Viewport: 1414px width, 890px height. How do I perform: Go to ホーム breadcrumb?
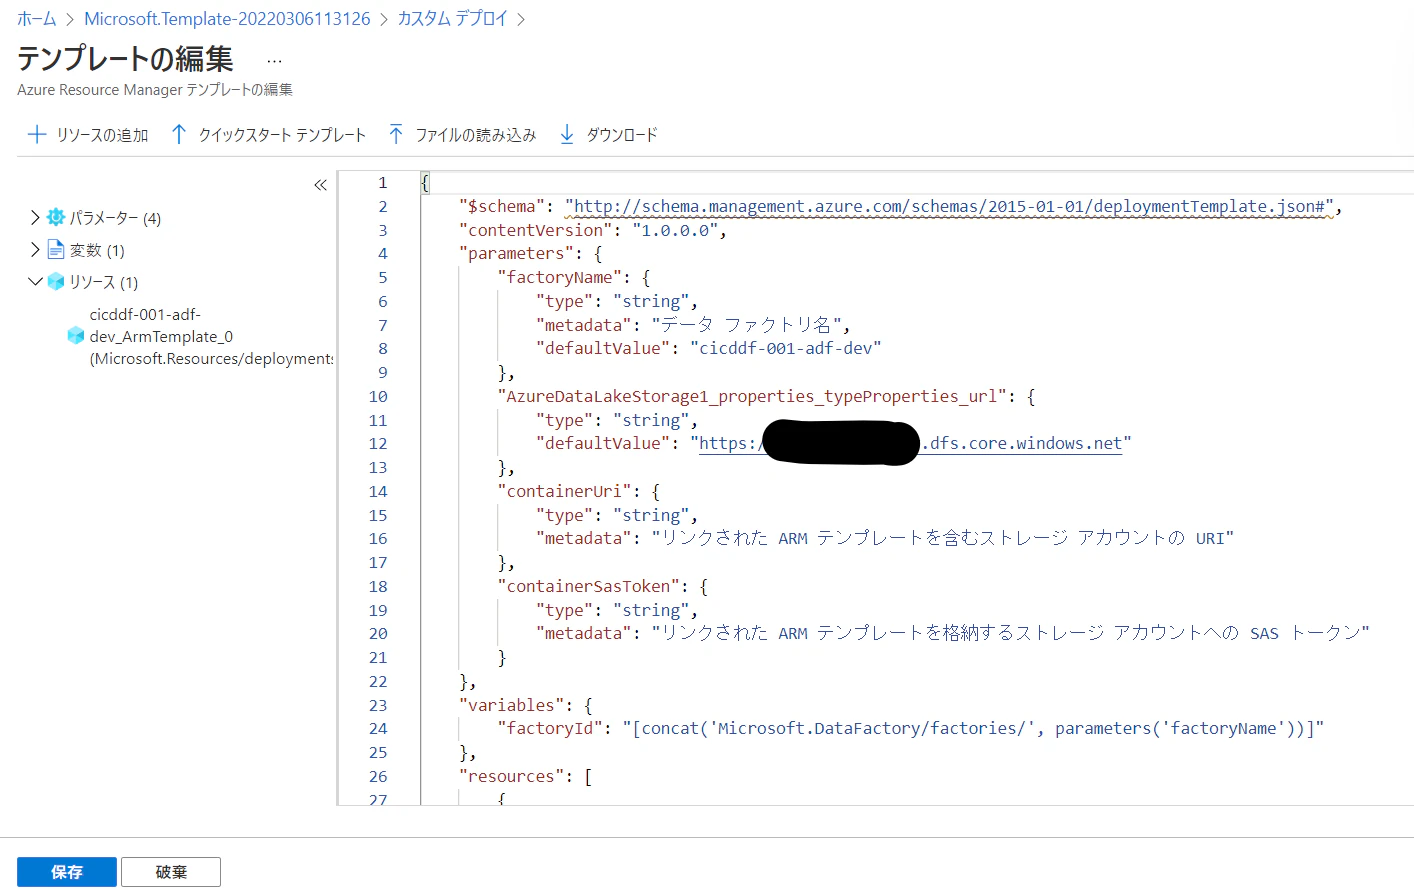point(37,19)
